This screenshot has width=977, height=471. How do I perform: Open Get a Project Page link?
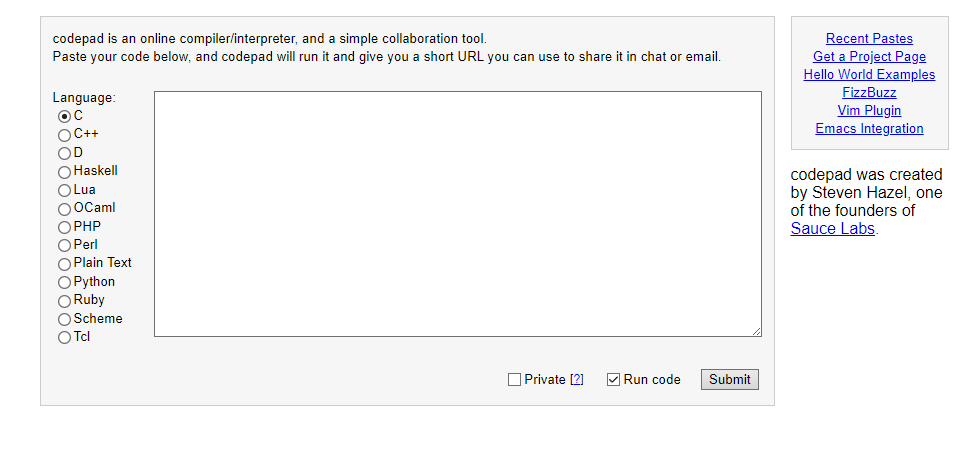coord(869,57)
